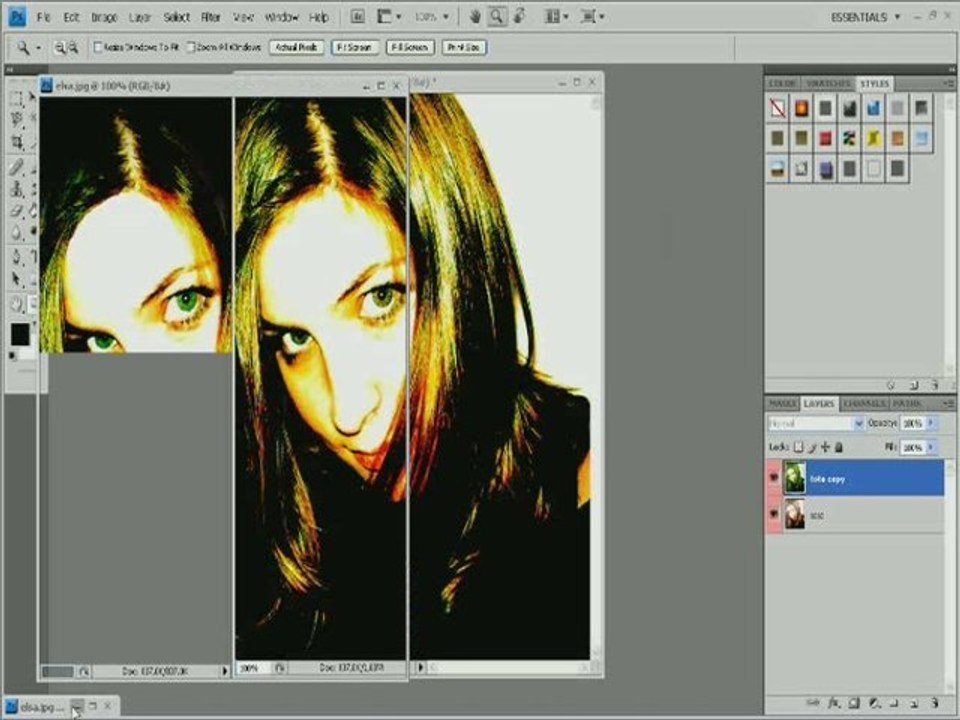The height and width of the screenshot is (720, 960).
Task: Click the Zoom Out magnifier icon
Action: (73, 47)
